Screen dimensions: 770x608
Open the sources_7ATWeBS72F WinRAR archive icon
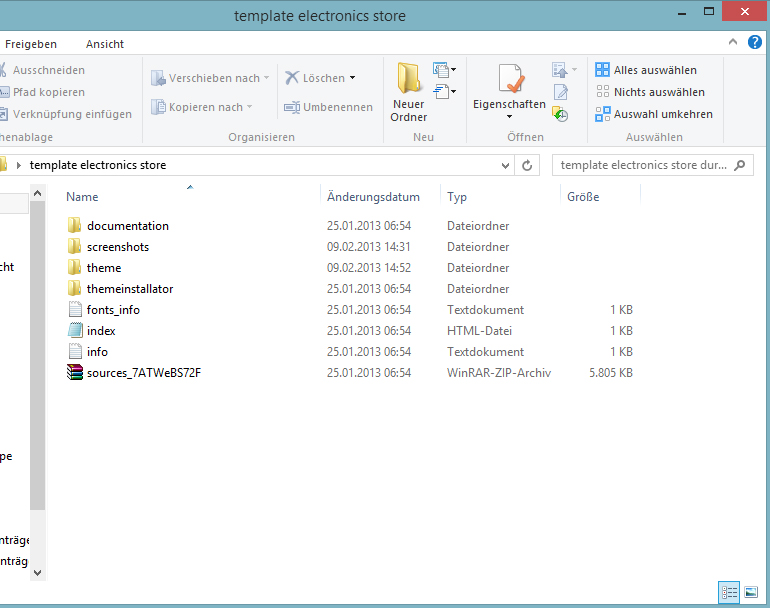click(75, 373)
